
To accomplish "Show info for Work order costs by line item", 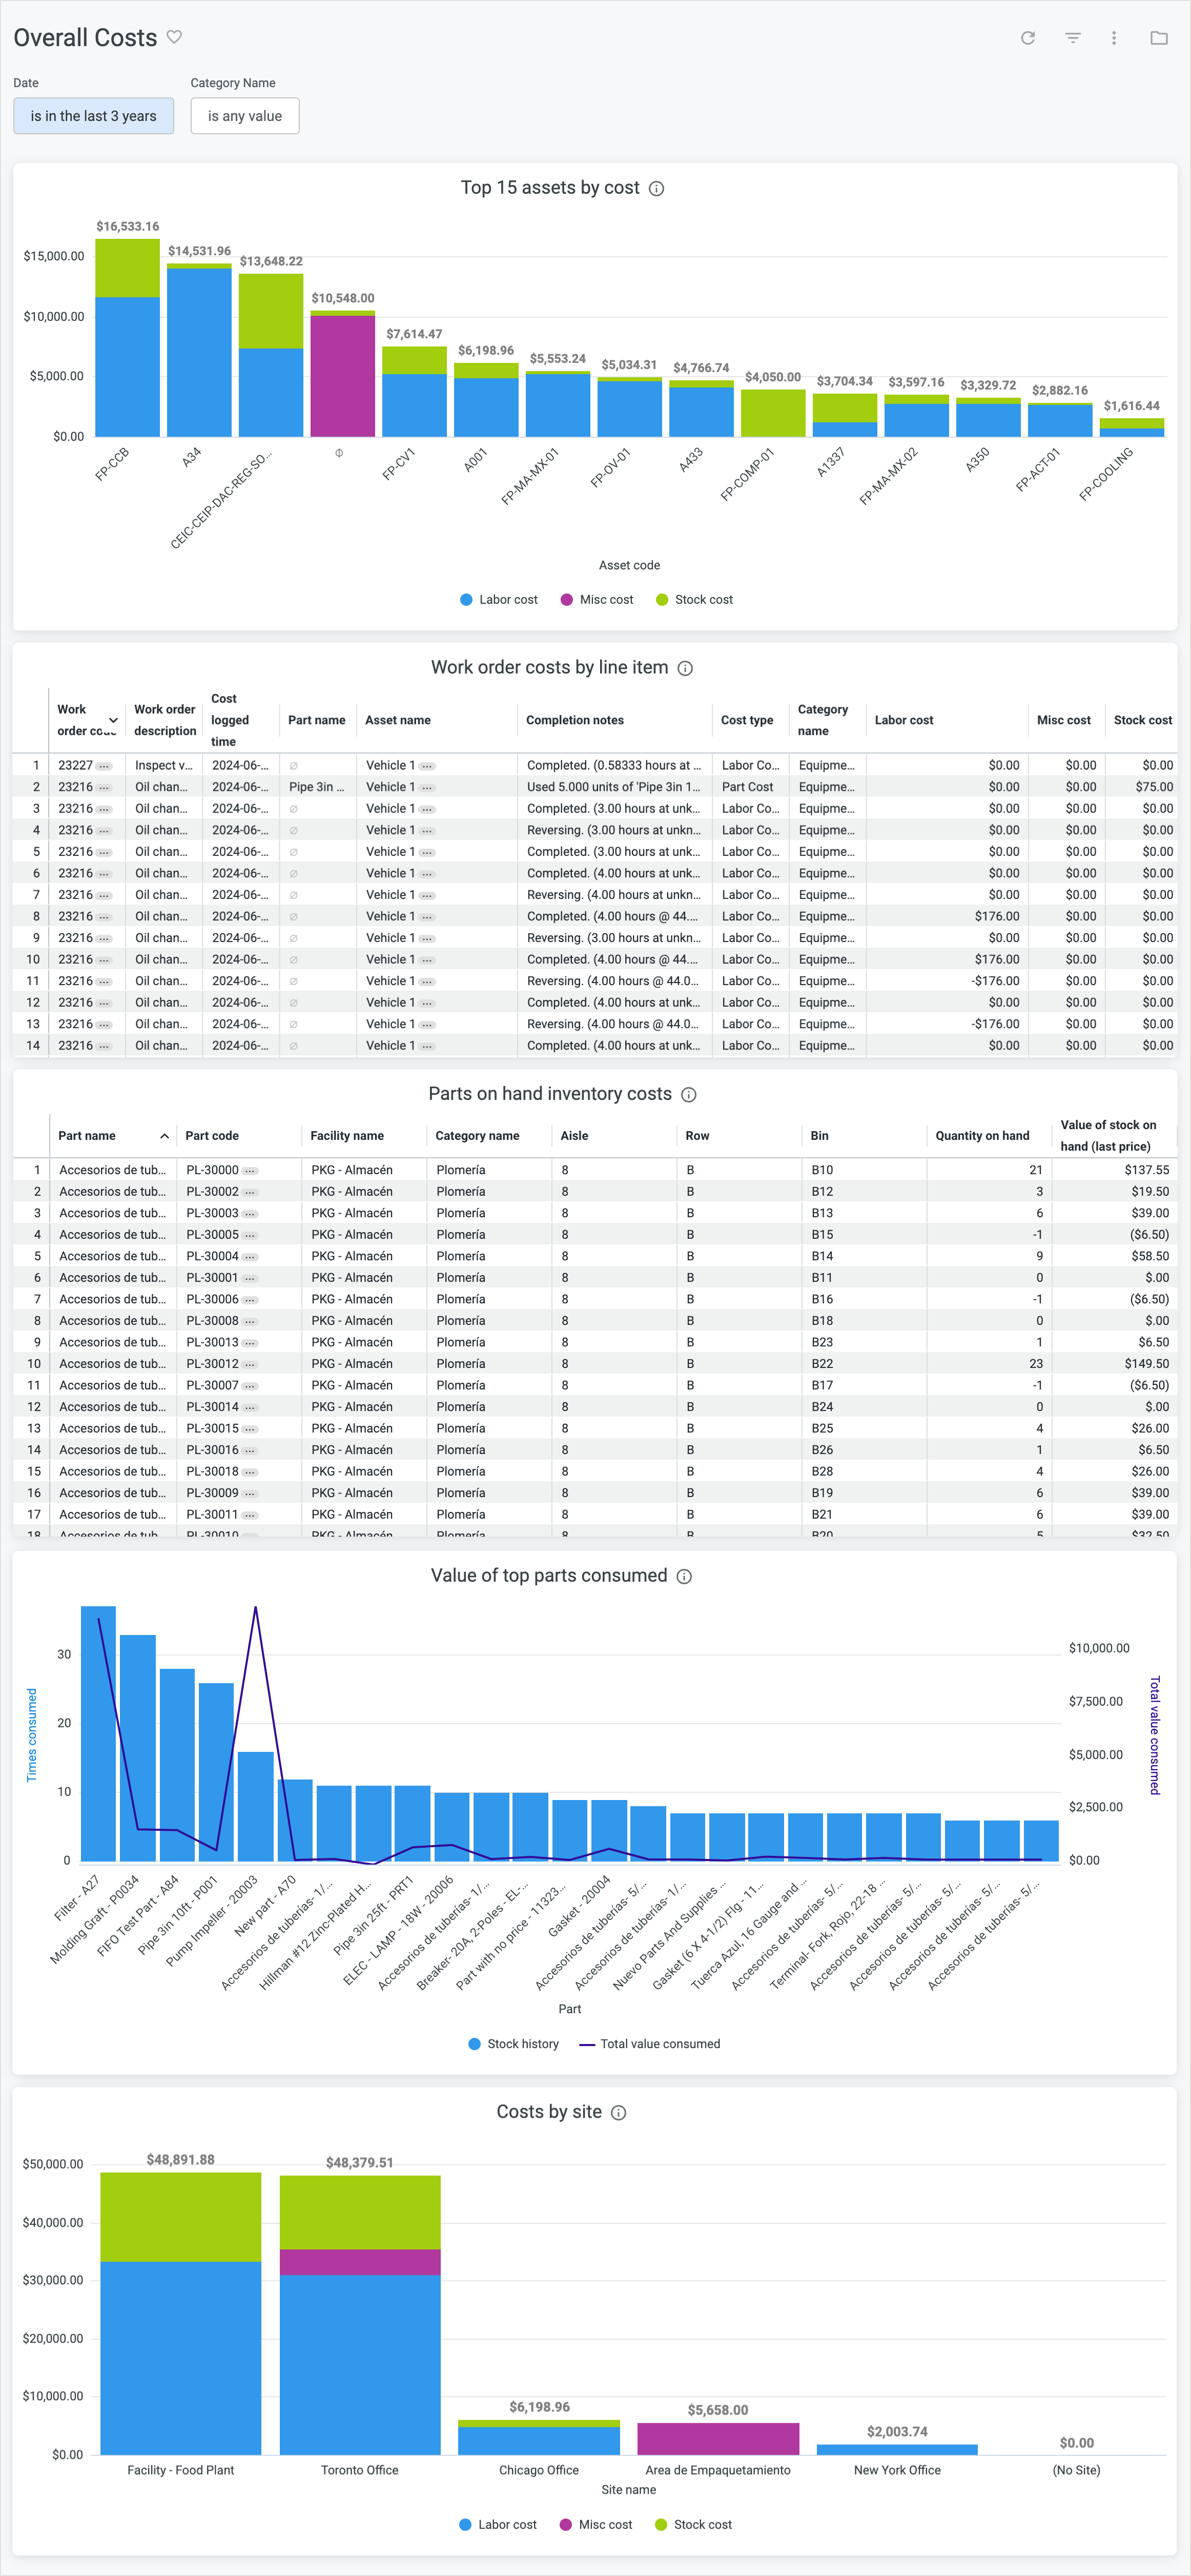I will coord(685,669).
